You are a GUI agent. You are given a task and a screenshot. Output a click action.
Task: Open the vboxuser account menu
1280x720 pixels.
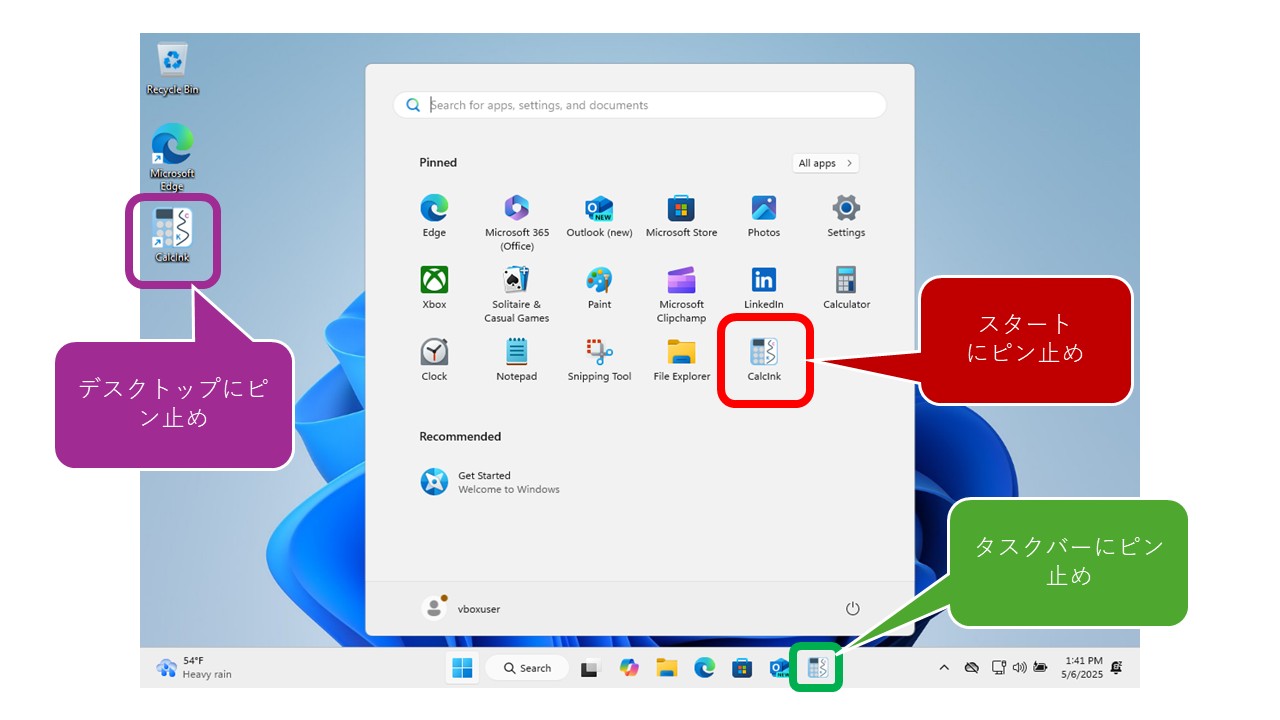point(461,608)
